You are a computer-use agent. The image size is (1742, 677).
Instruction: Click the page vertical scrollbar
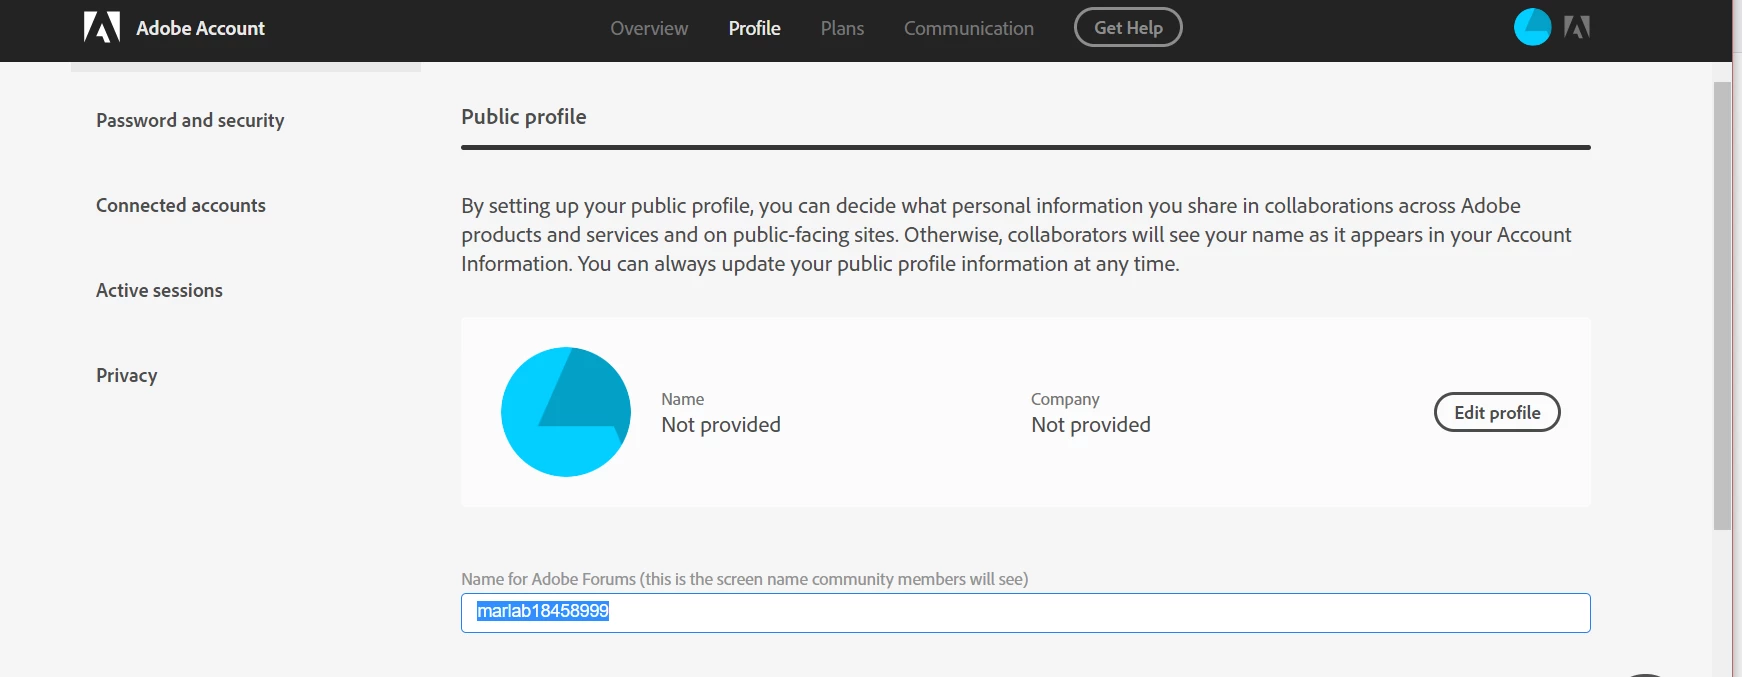tap(1722, 305)
